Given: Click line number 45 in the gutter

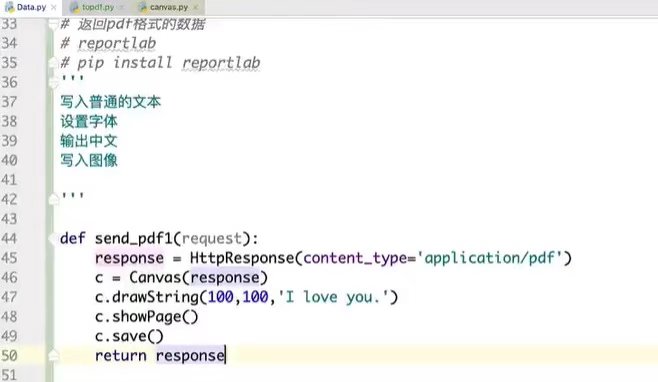Looking at the screenshot, I should coord(9,258).
